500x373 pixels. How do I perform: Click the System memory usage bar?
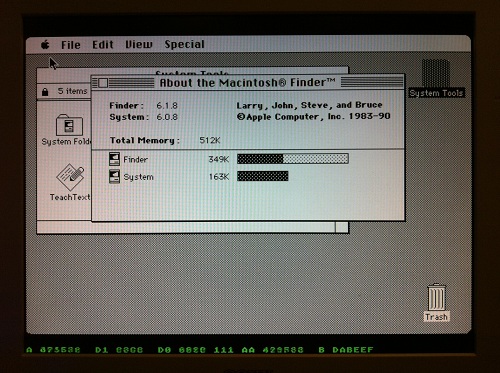(263, 176)
